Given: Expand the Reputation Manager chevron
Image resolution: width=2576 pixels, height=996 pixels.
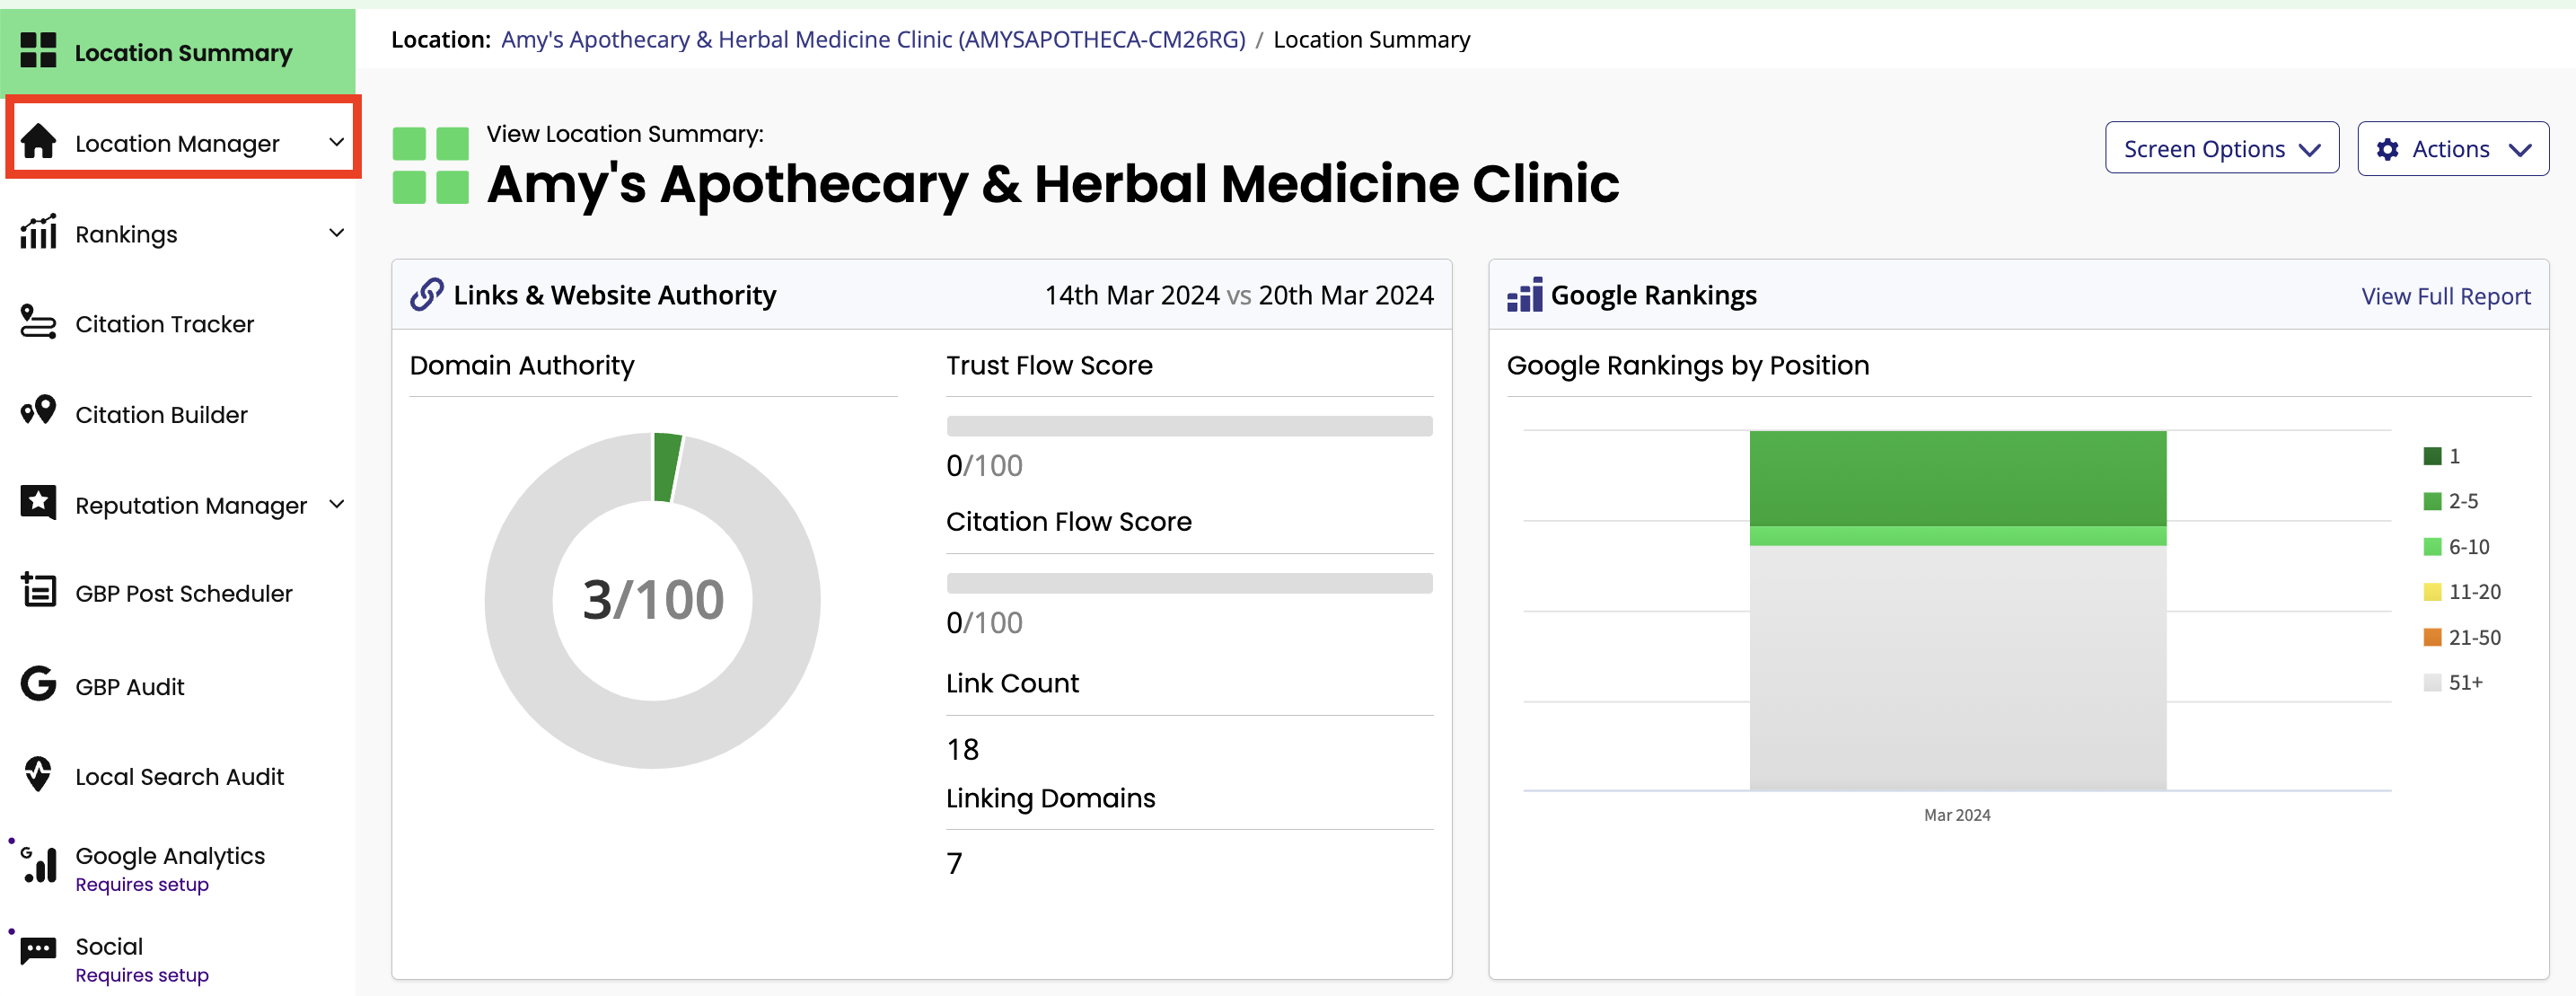Looking at the screenshot, I should point(336,504).
